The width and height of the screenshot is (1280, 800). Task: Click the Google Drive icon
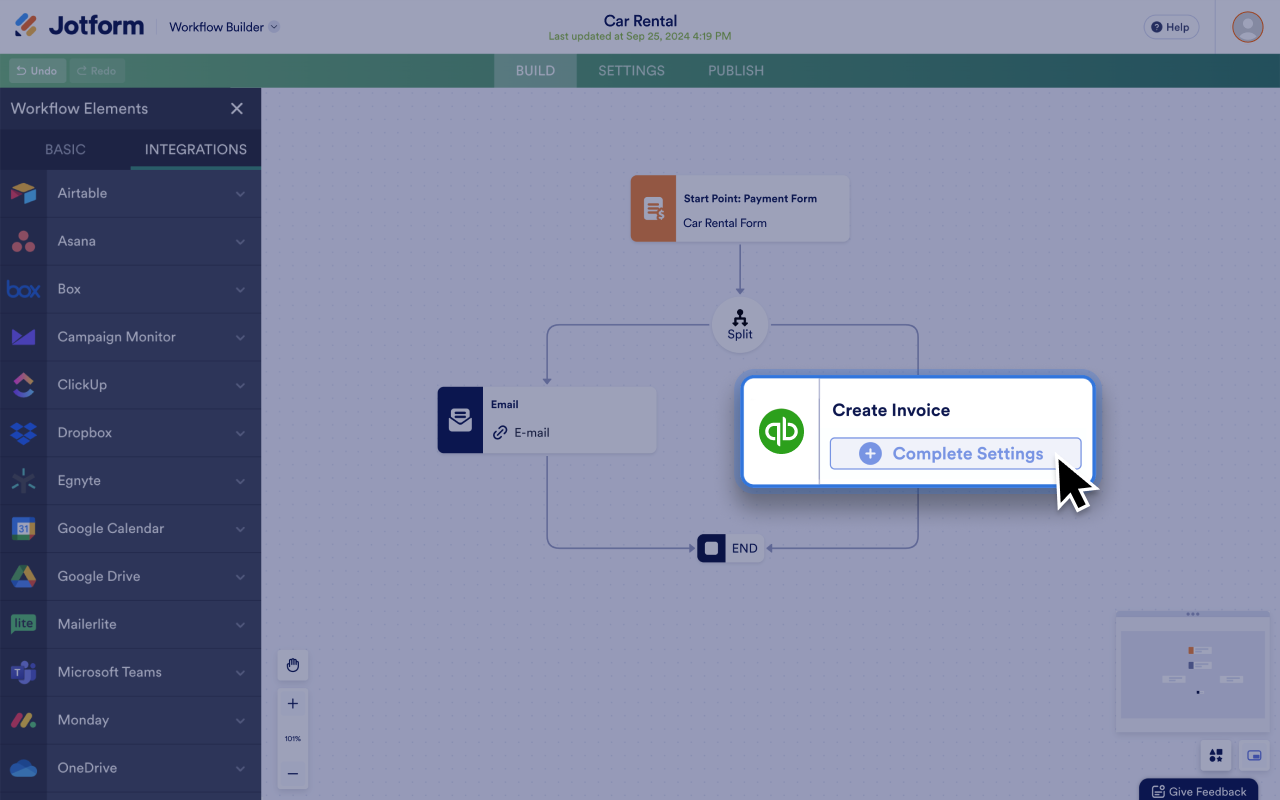tap(23, 577)
